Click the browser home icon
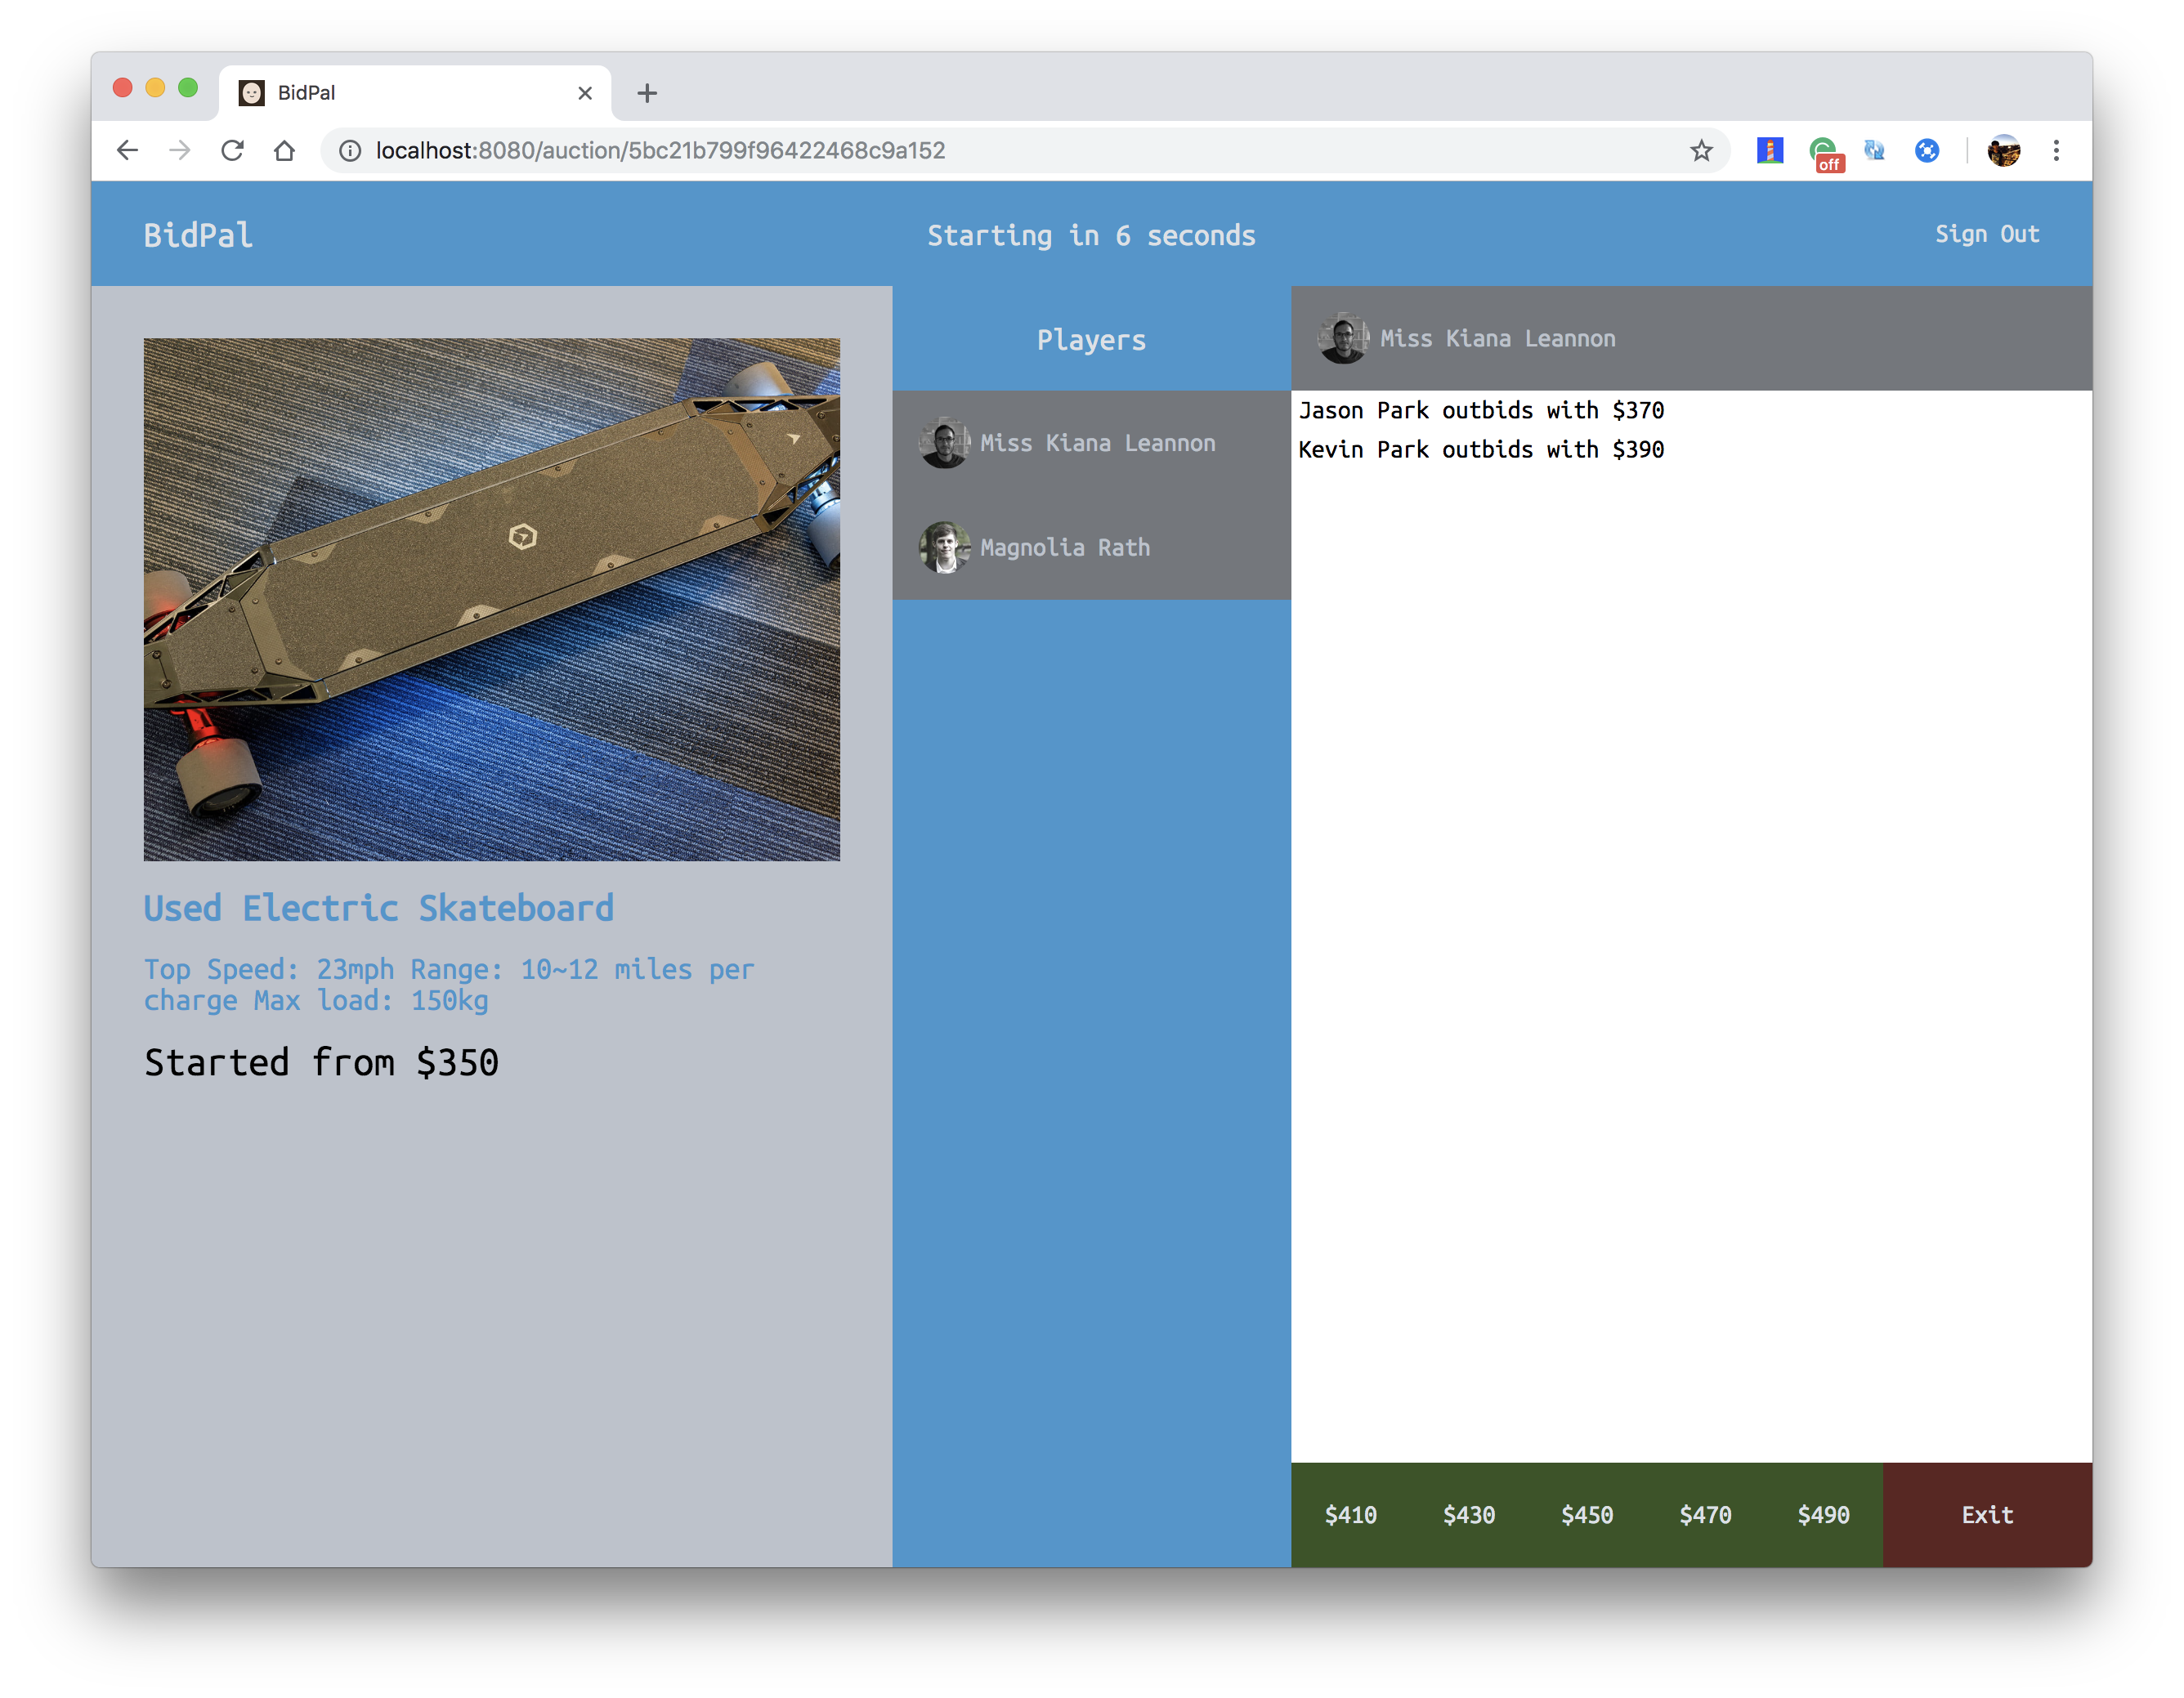This screenshot has height=1698, width=2184. click(x=285, y=150)
